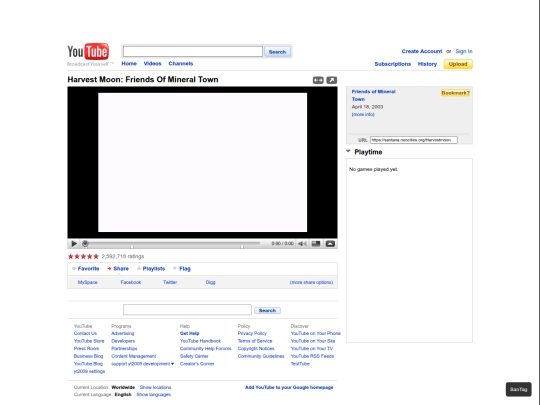
Task: Click the SanTag badge
Action: click(x=519, y=390)
